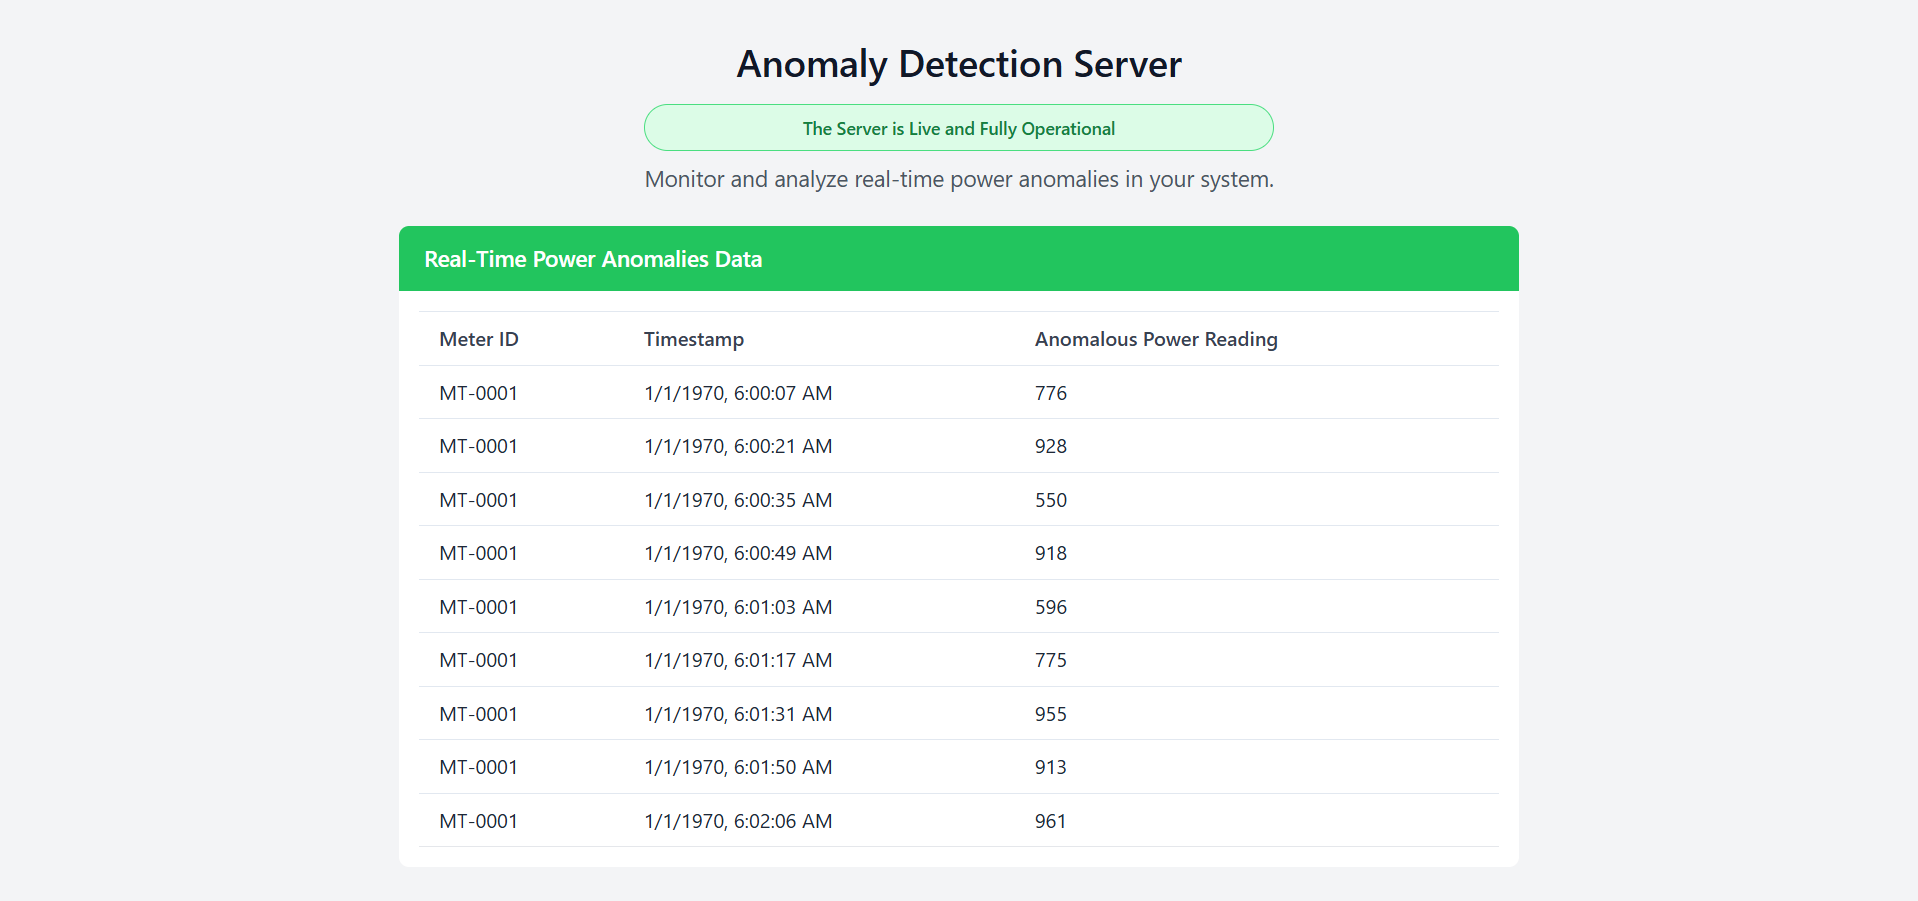
Task: Select the reading value 776
Action: point(1051,393)
